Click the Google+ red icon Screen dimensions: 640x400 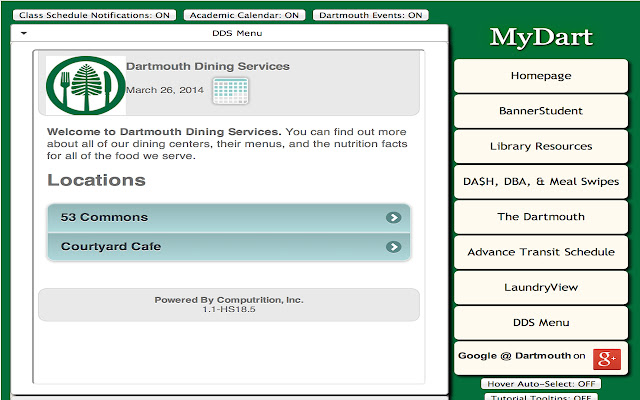(x=607, y=359)
